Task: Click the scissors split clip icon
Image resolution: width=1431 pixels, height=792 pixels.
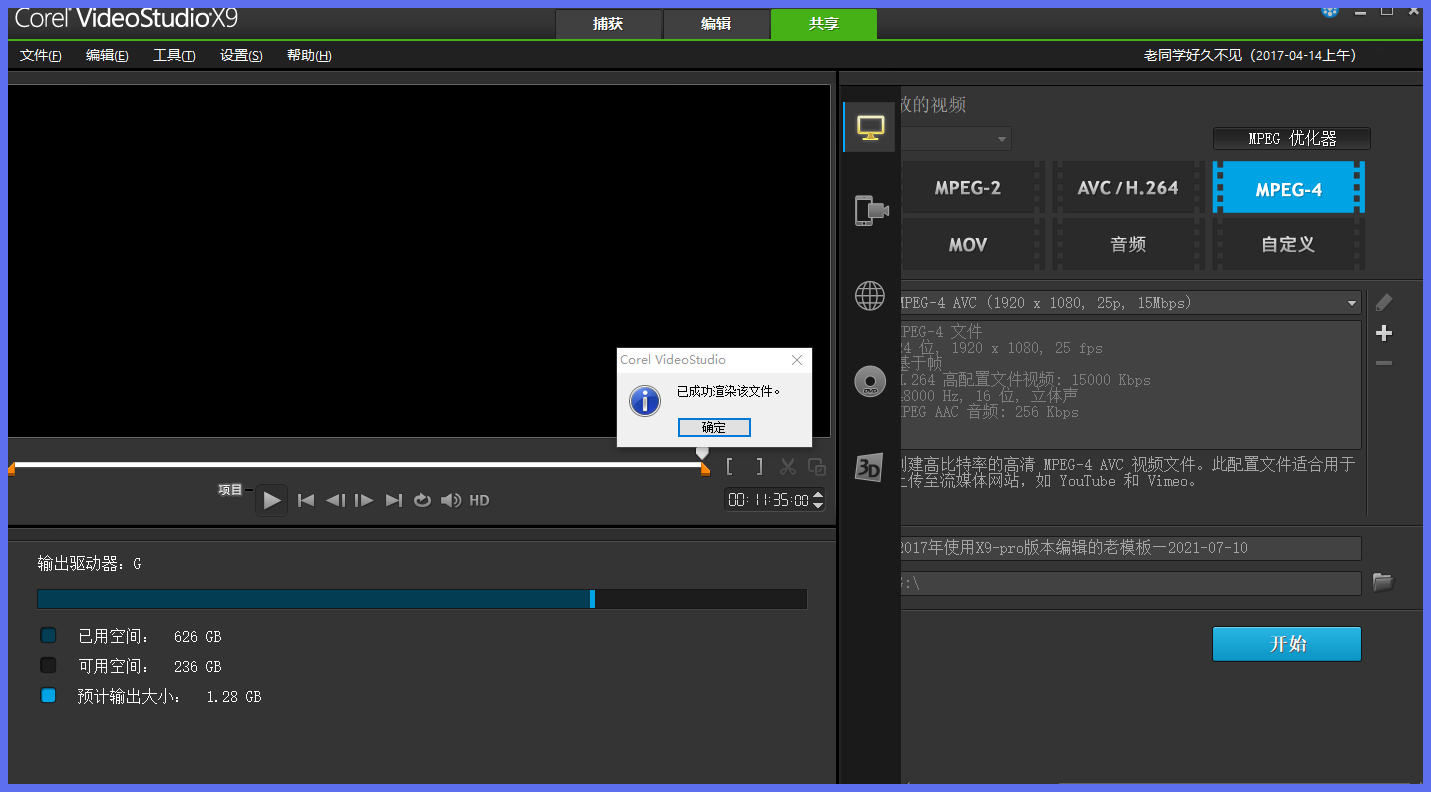Action: [788, 466]
